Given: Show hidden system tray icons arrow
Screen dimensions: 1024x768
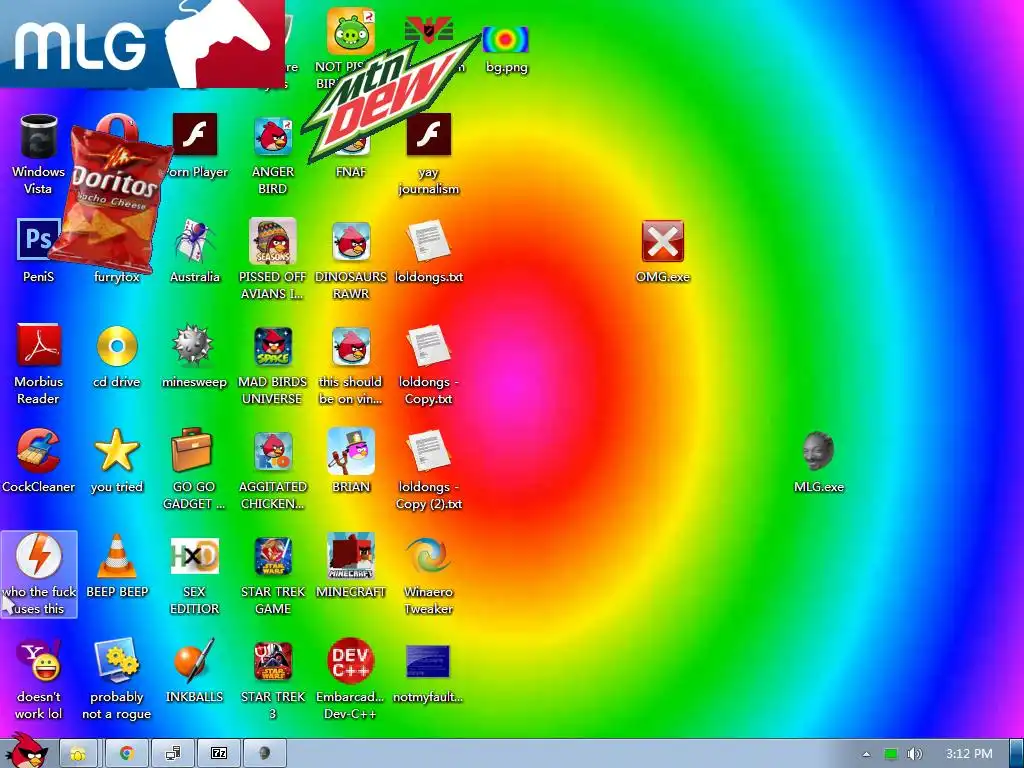Looking at the screenshot, I should coord(867,754).
